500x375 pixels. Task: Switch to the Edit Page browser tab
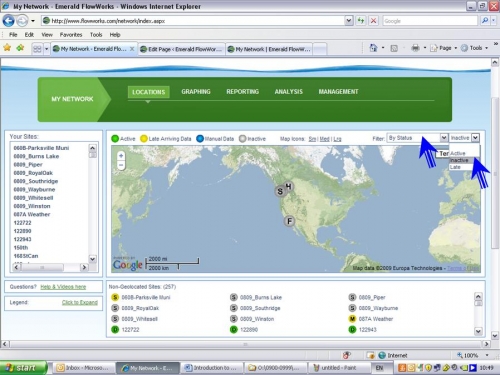coord(182,49)
